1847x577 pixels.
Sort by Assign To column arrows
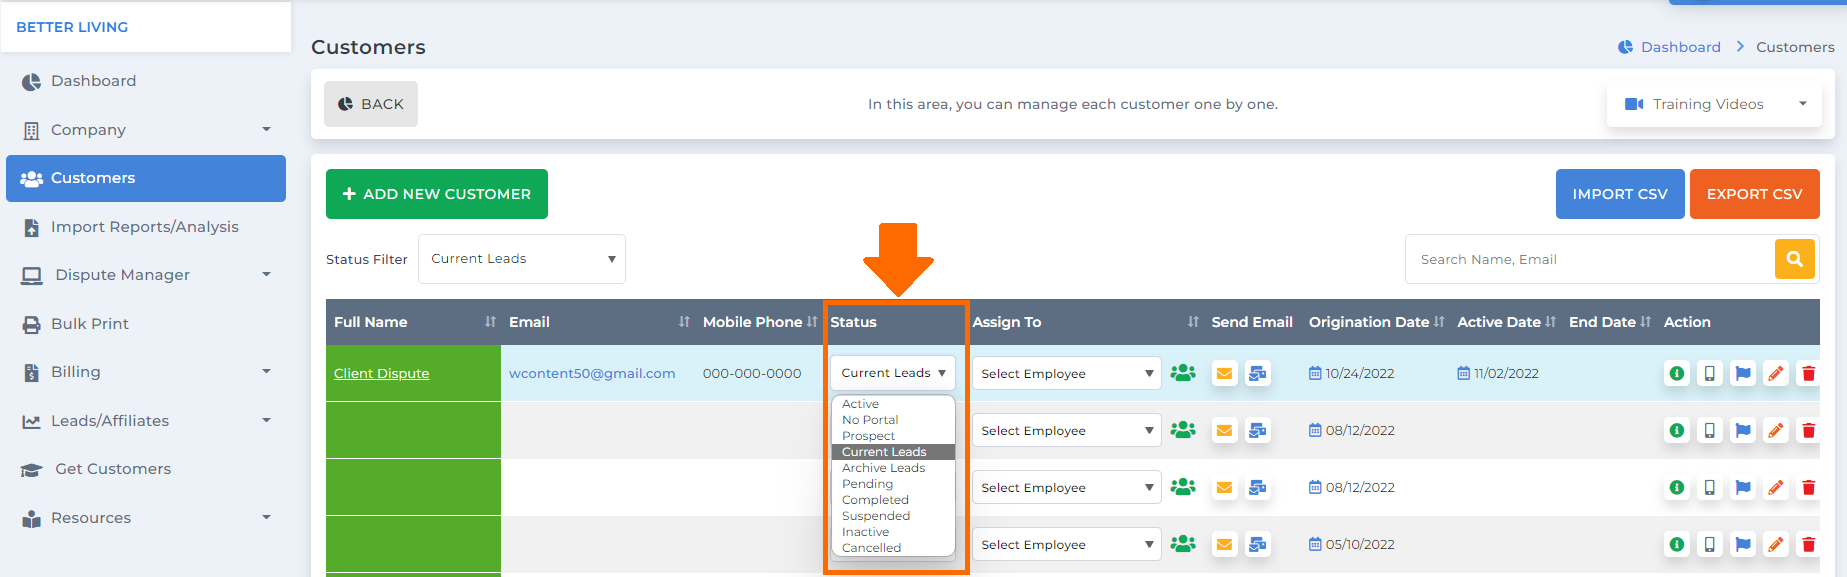pyautogui.click(x=1193, y=322)
